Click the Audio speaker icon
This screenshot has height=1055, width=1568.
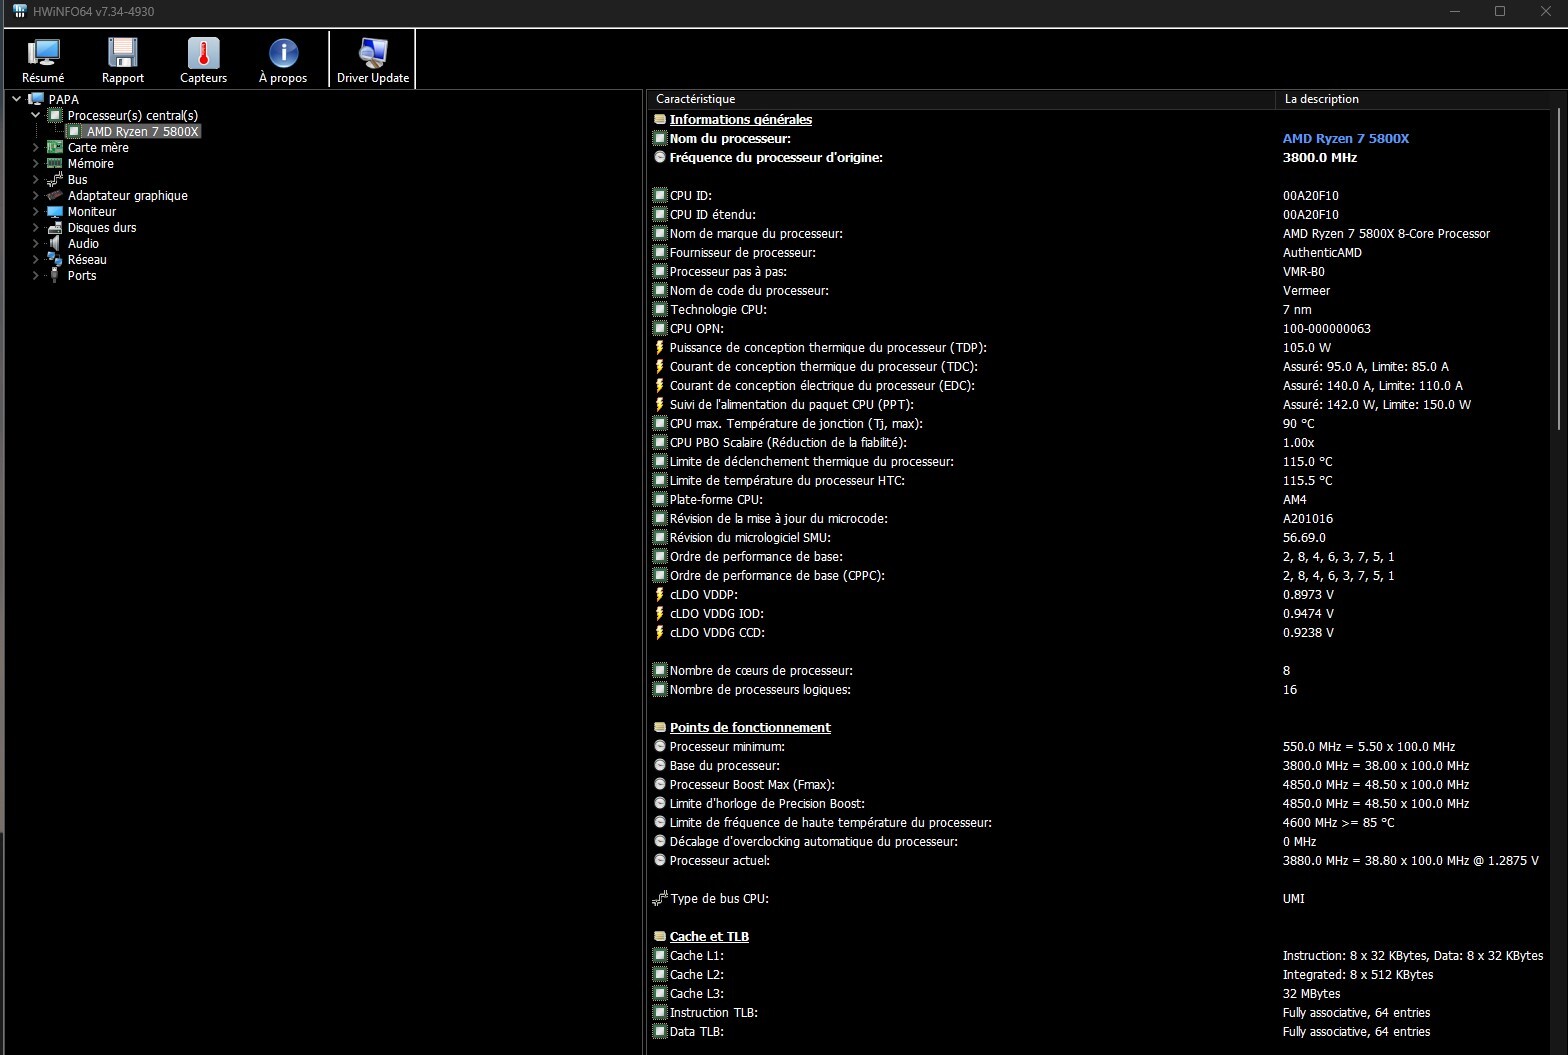[55, 243]
